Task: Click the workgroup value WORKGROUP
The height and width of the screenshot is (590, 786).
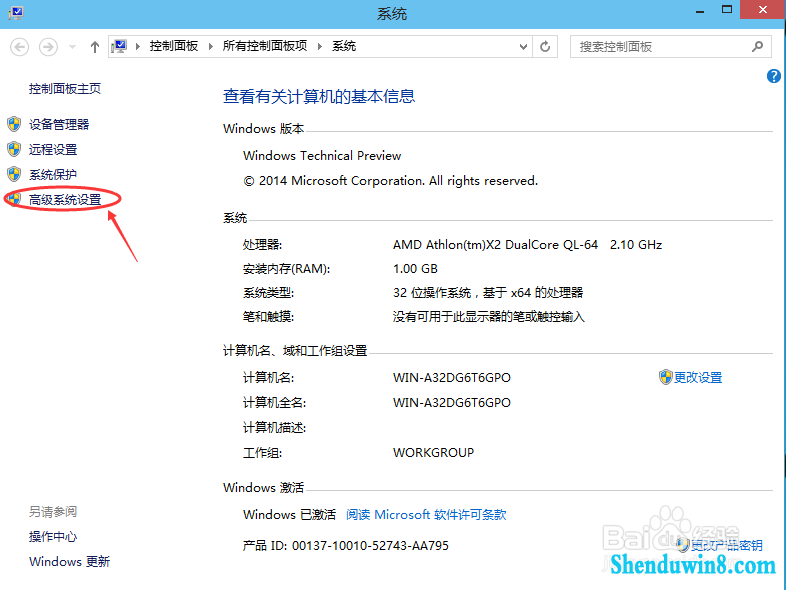Action: point(433,453)
